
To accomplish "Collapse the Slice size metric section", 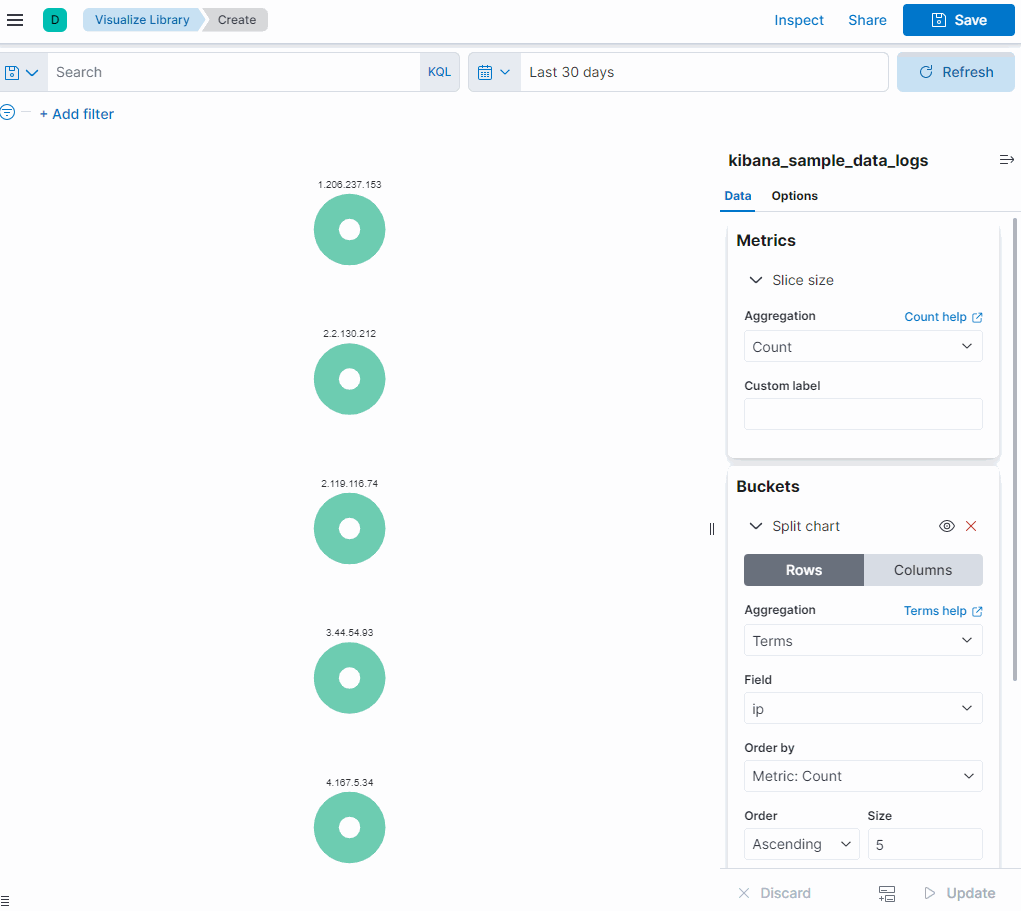I will (755, 280).
